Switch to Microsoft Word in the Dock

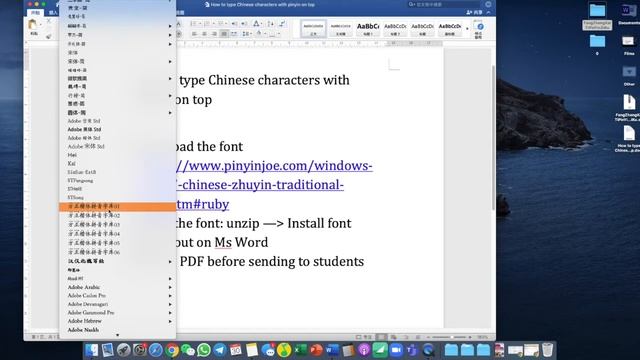332,350
